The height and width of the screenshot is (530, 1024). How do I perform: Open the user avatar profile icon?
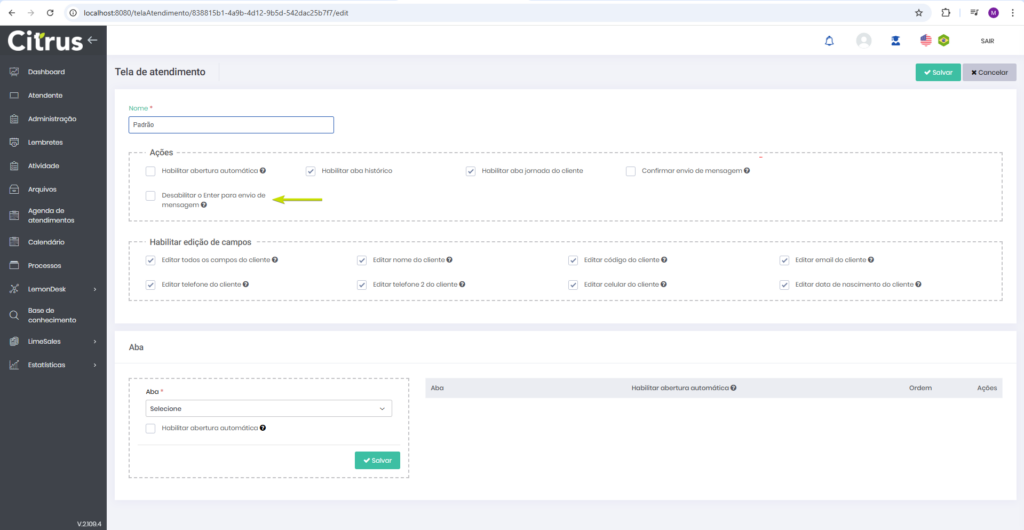tap(863, 41)
